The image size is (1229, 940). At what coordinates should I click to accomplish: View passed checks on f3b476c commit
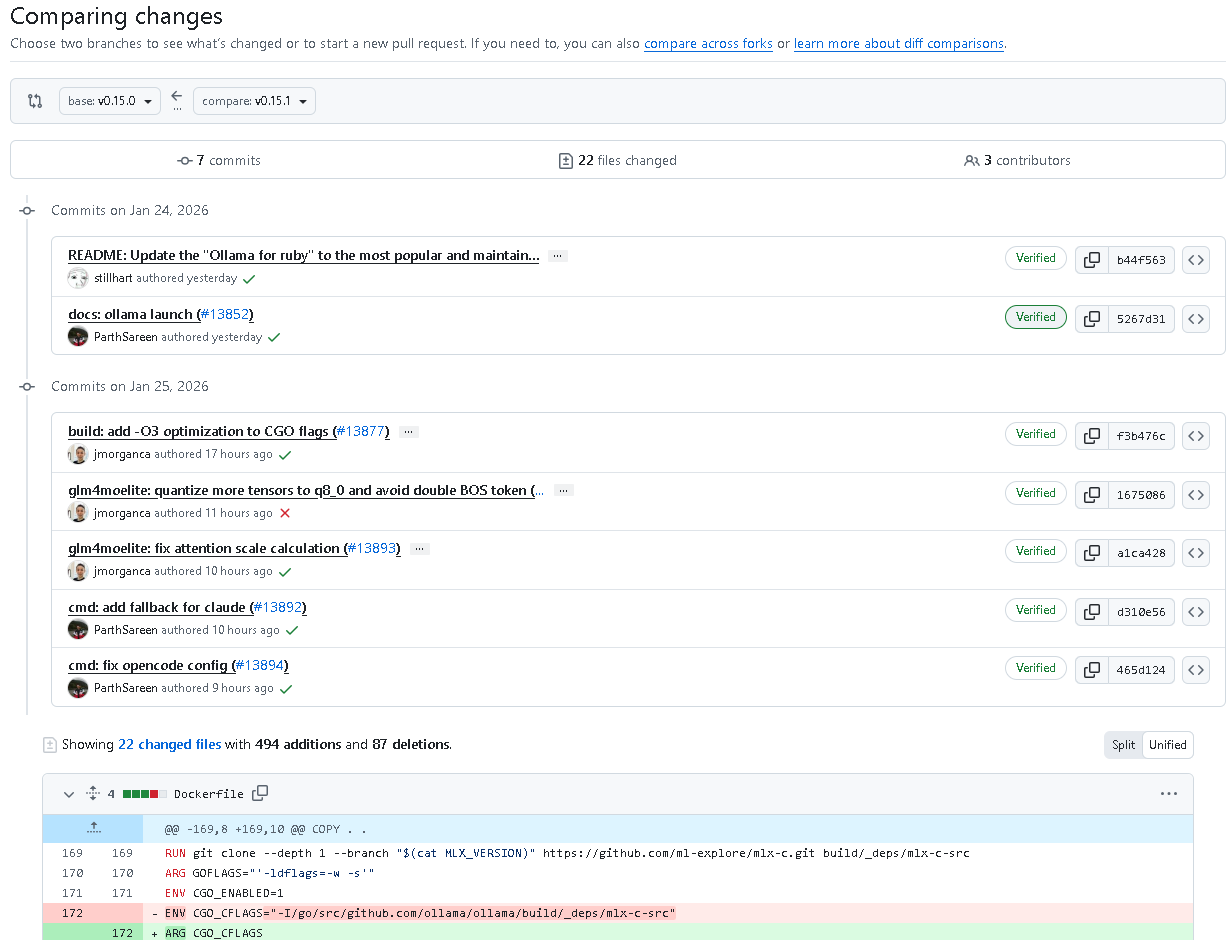click(285, 454)
